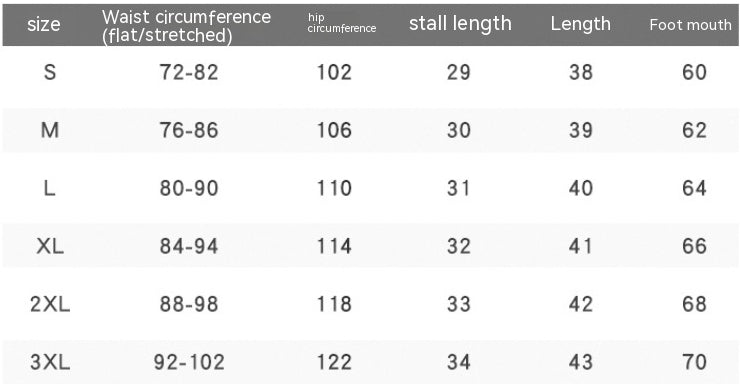Select the L size row label
Viewport: 740px width, 384px height.
pyautogui.click(x=49, y=188)
